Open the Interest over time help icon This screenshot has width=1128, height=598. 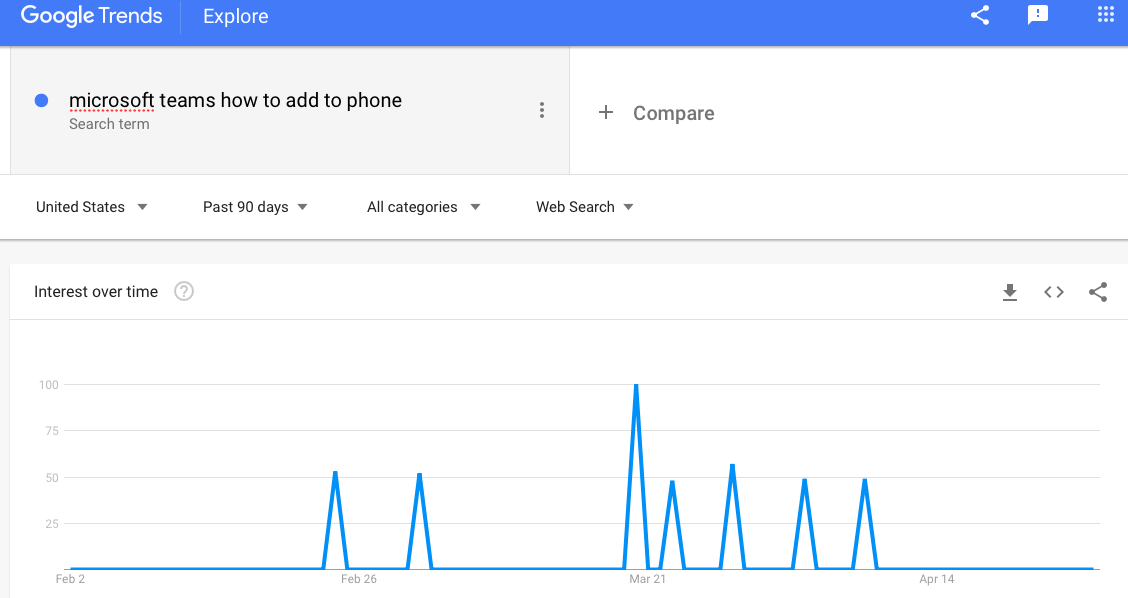tap(184, 292)
